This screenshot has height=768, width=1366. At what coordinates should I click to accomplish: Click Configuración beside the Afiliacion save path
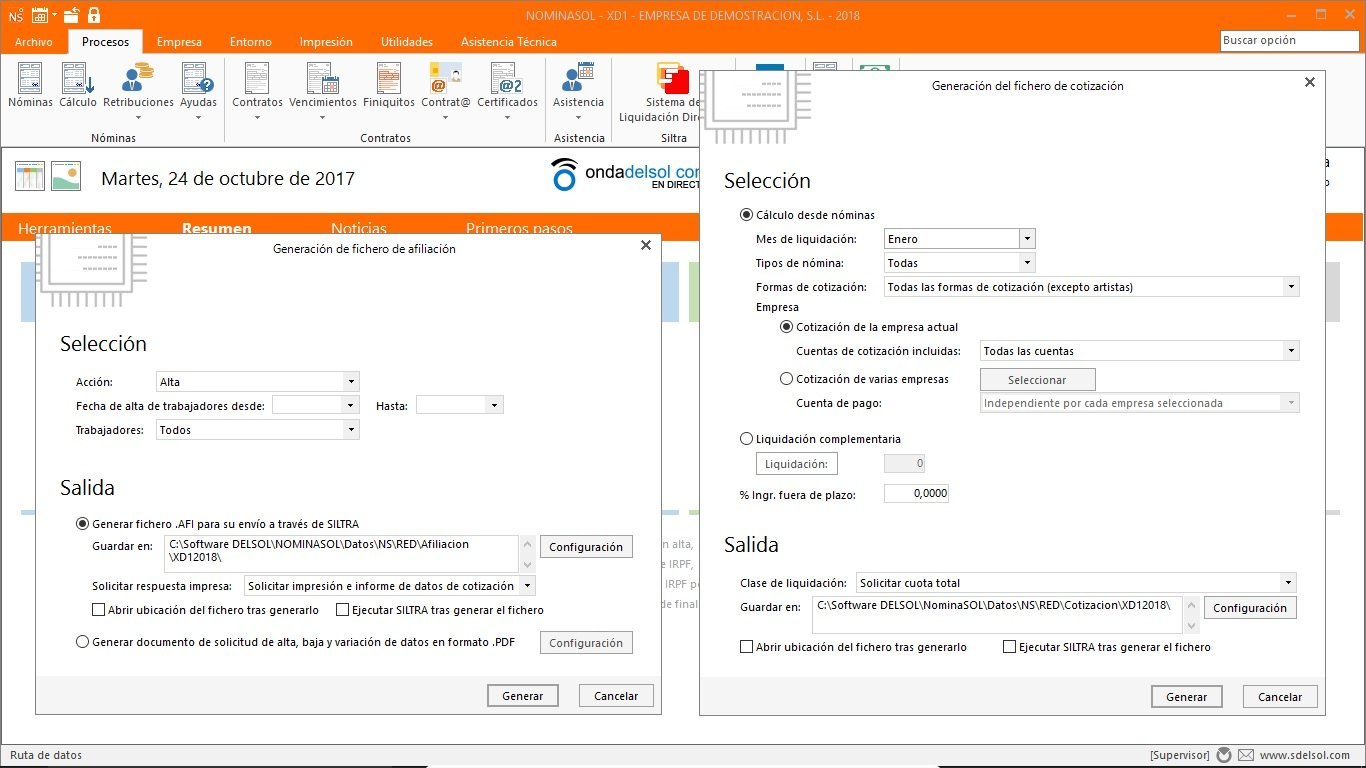tap(586, 547)
